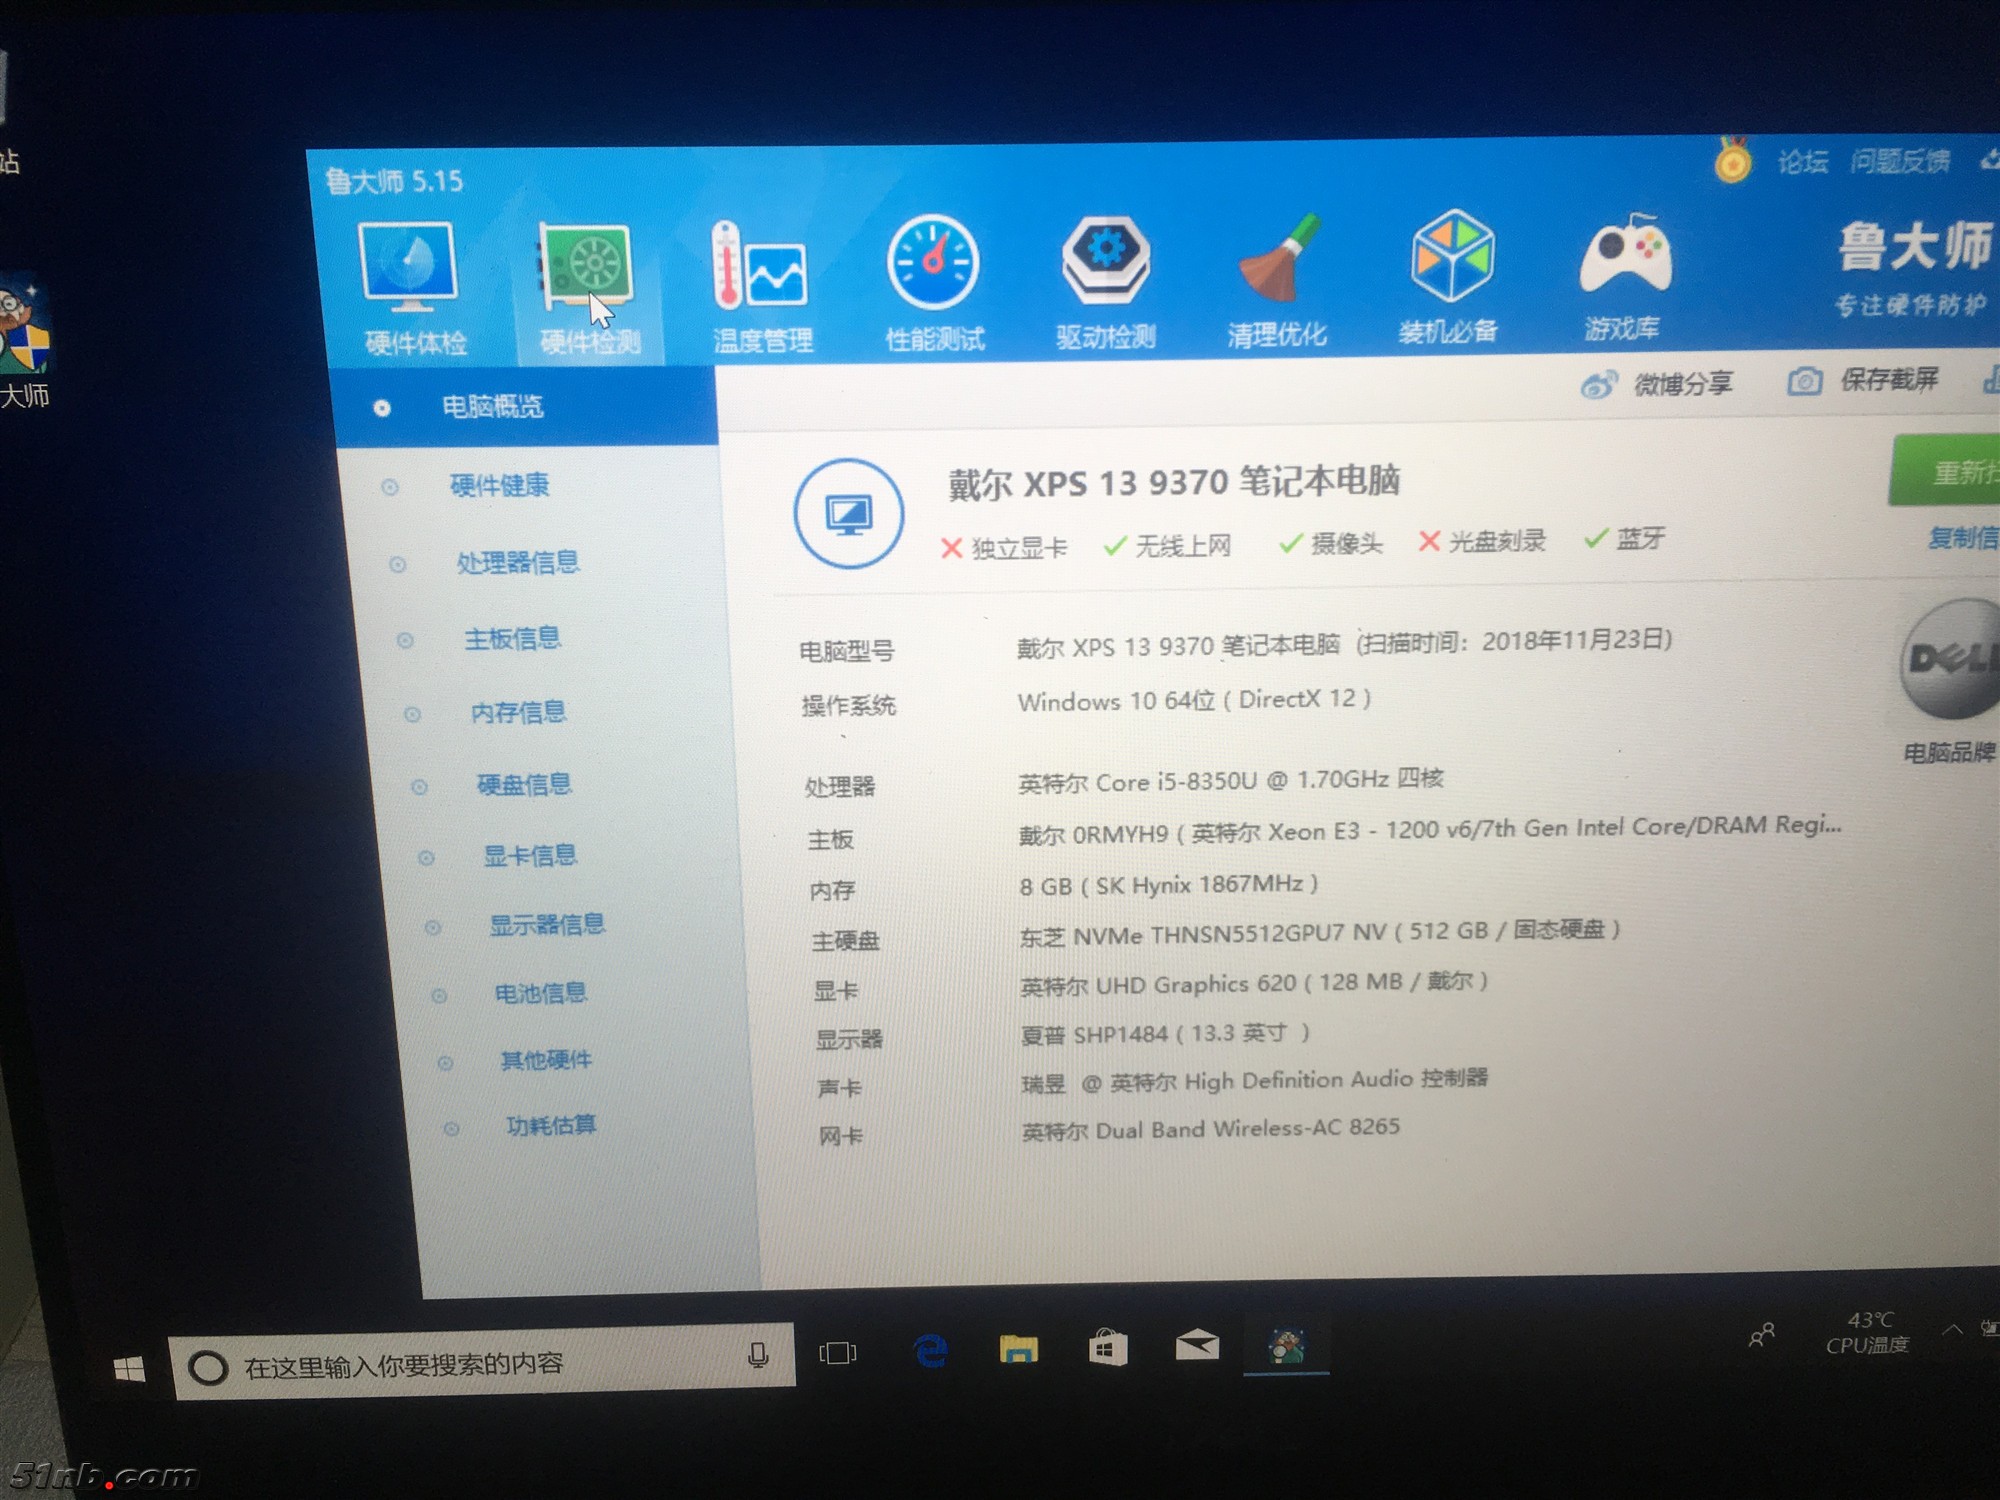Select the 温度管理 temperature management icon
The height and width of the screenshot is (1500, 2000).
pos(760,268)
